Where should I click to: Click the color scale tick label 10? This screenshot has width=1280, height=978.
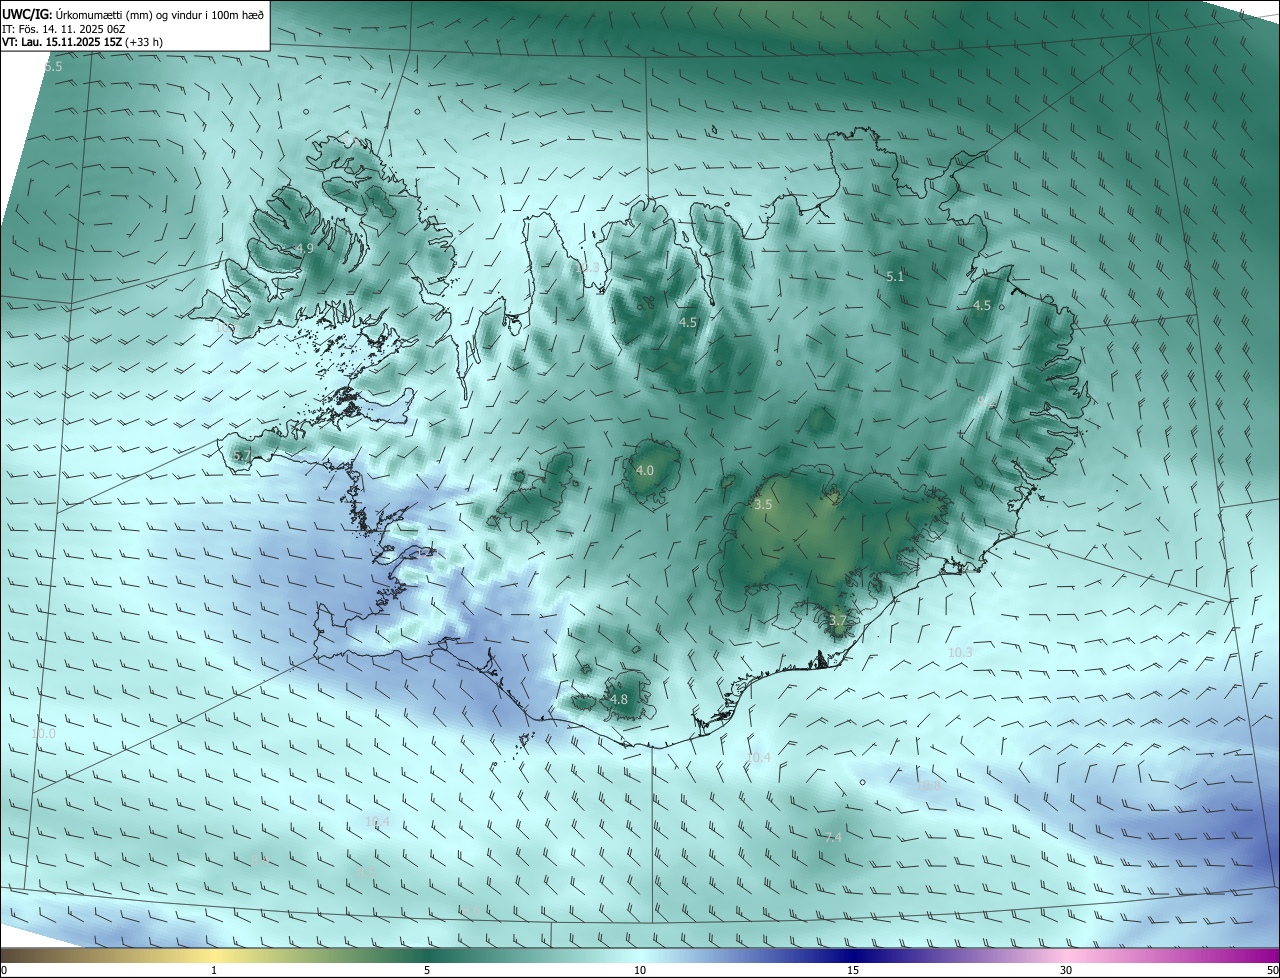640,970
